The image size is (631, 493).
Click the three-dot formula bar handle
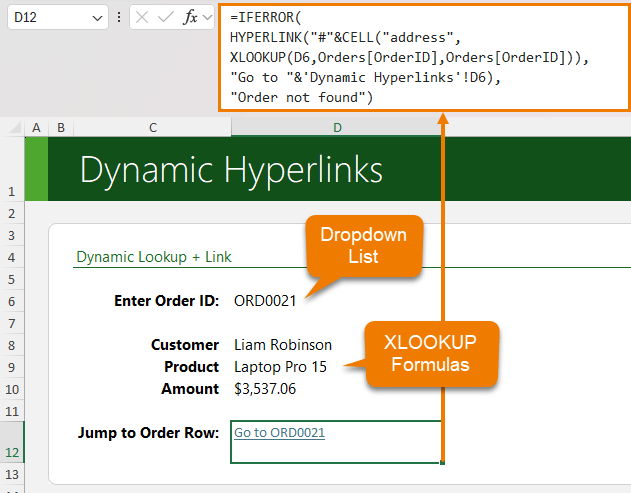[x=119, y=17]
